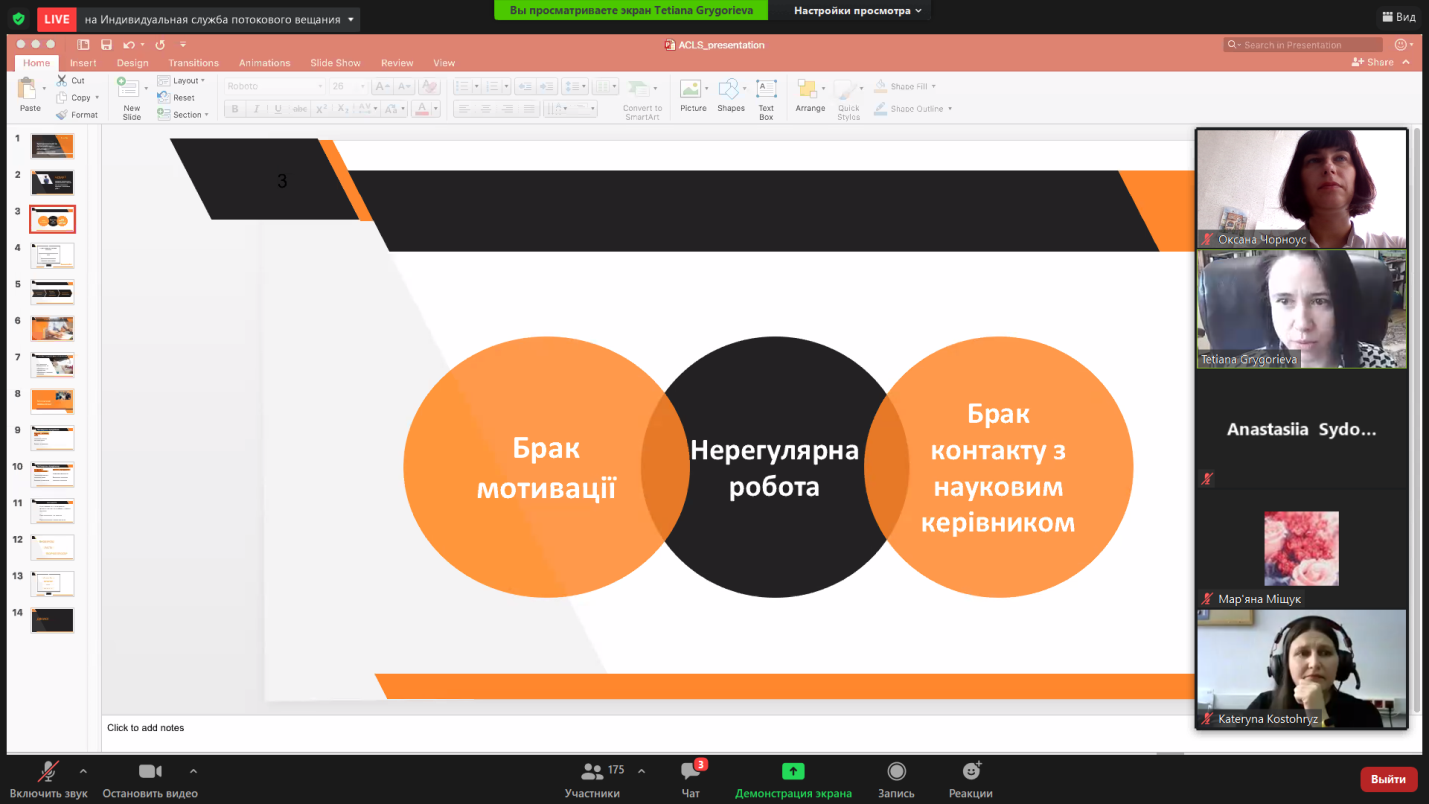Screen dimensions: 1429x804
Task: Click the Zoom security shield icon
Action: [x=18, y=19]
